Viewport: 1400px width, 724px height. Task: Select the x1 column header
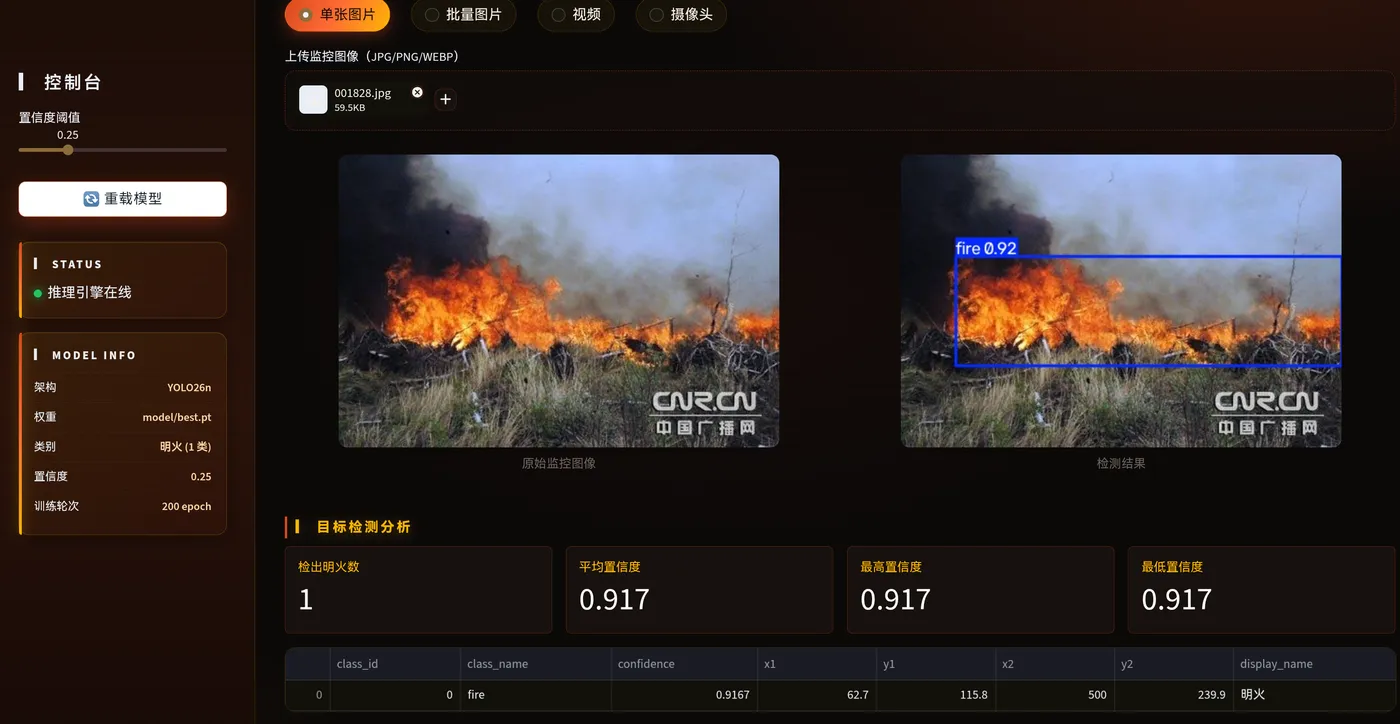click(817, 664)
